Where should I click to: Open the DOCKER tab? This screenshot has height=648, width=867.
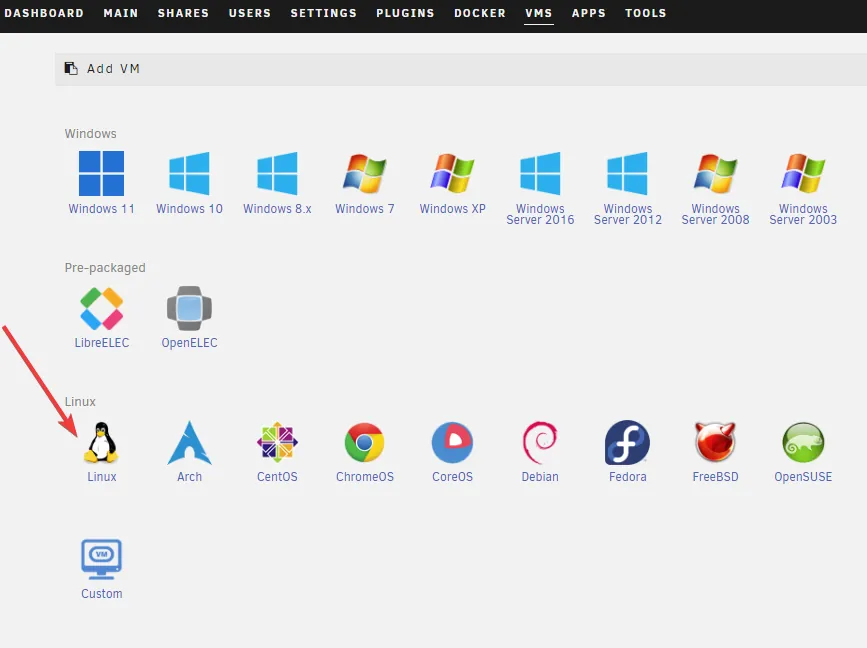click(x=479, y=13)
